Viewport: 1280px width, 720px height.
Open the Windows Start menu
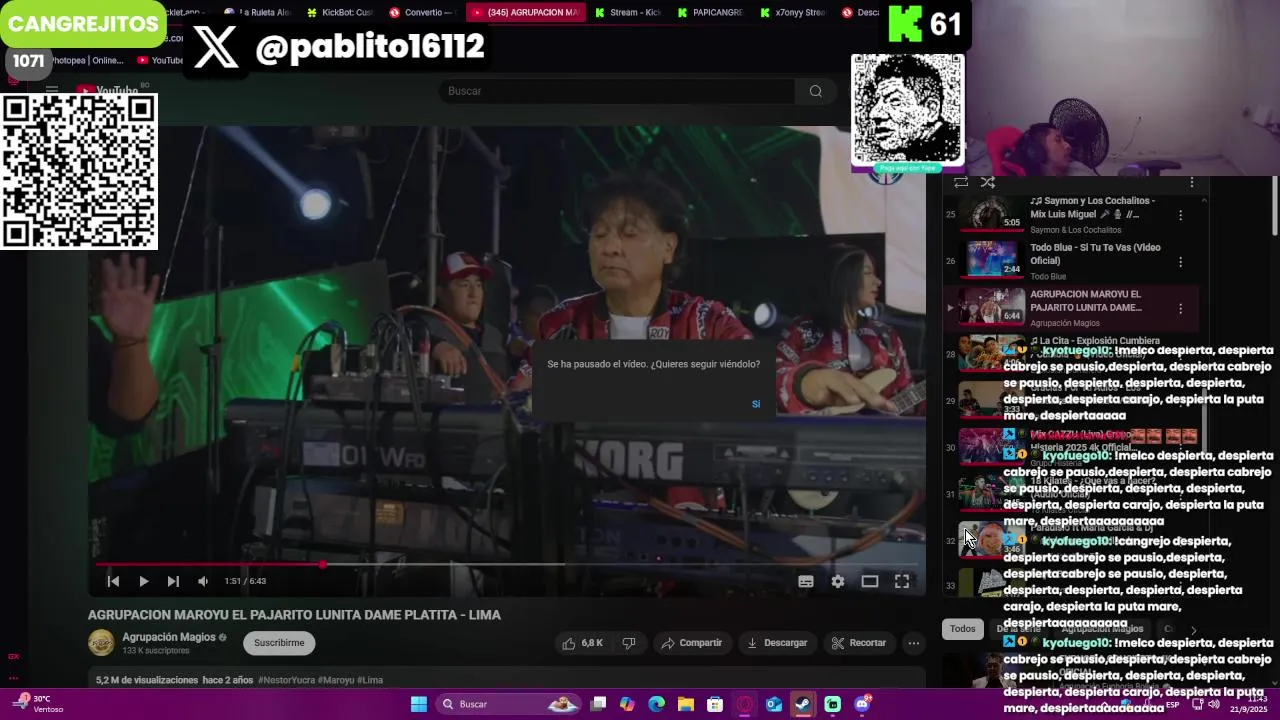[x=419, y=704]
